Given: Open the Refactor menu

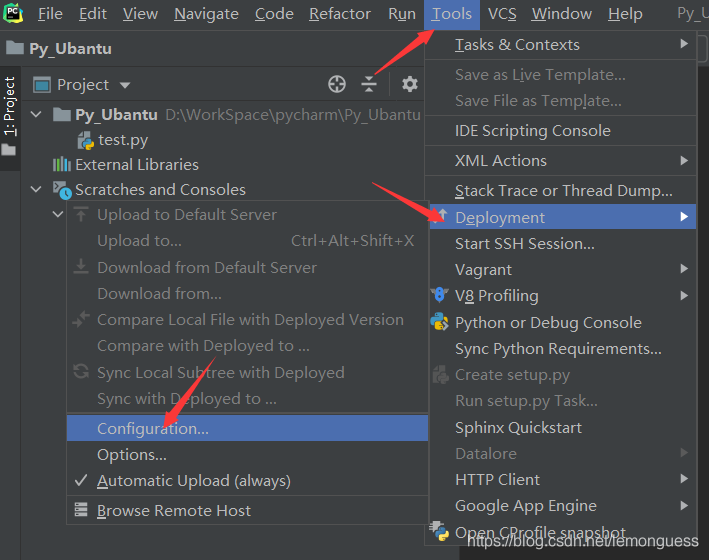Looking at the screenshot, I should [x=340, y=14].
